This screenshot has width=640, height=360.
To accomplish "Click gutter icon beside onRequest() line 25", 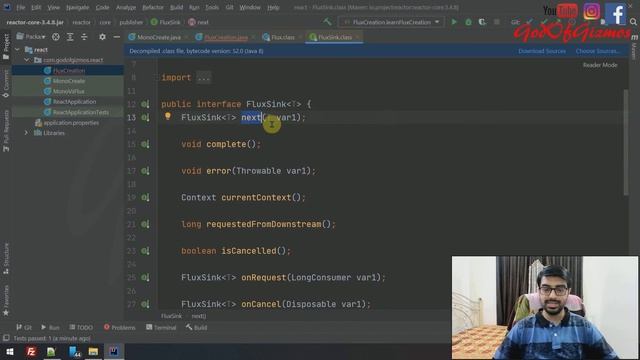I will (145, 278).
